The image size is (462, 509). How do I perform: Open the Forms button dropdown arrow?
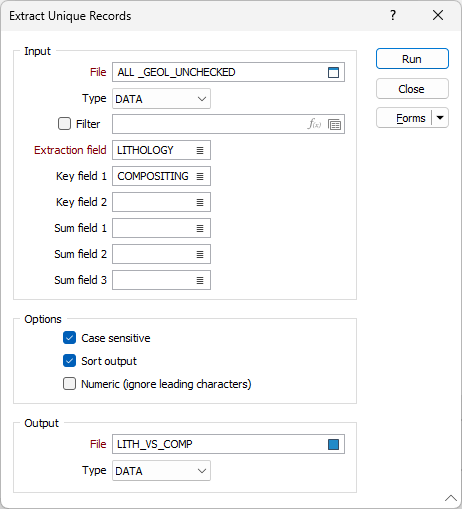pos(440,118)
